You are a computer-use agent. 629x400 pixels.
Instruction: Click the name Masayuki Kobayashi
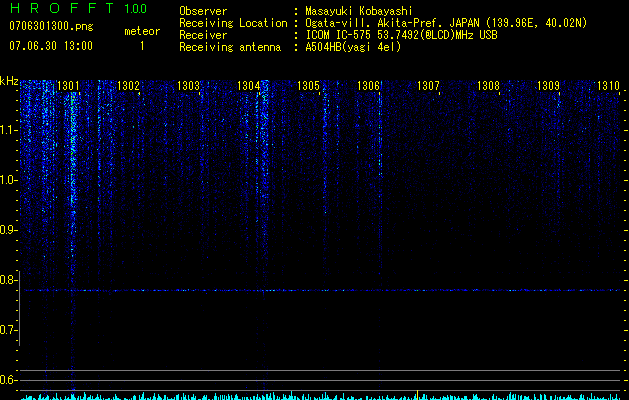pyautogui.click(x=359, y=11)
